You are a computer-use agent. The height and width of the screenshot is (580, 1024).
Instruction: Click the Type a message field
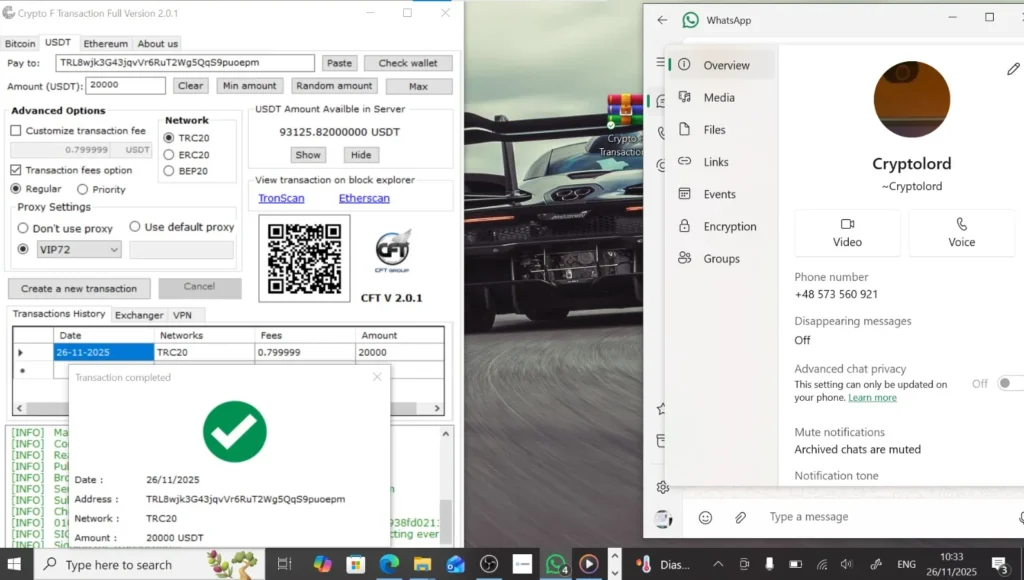[850, 517]
